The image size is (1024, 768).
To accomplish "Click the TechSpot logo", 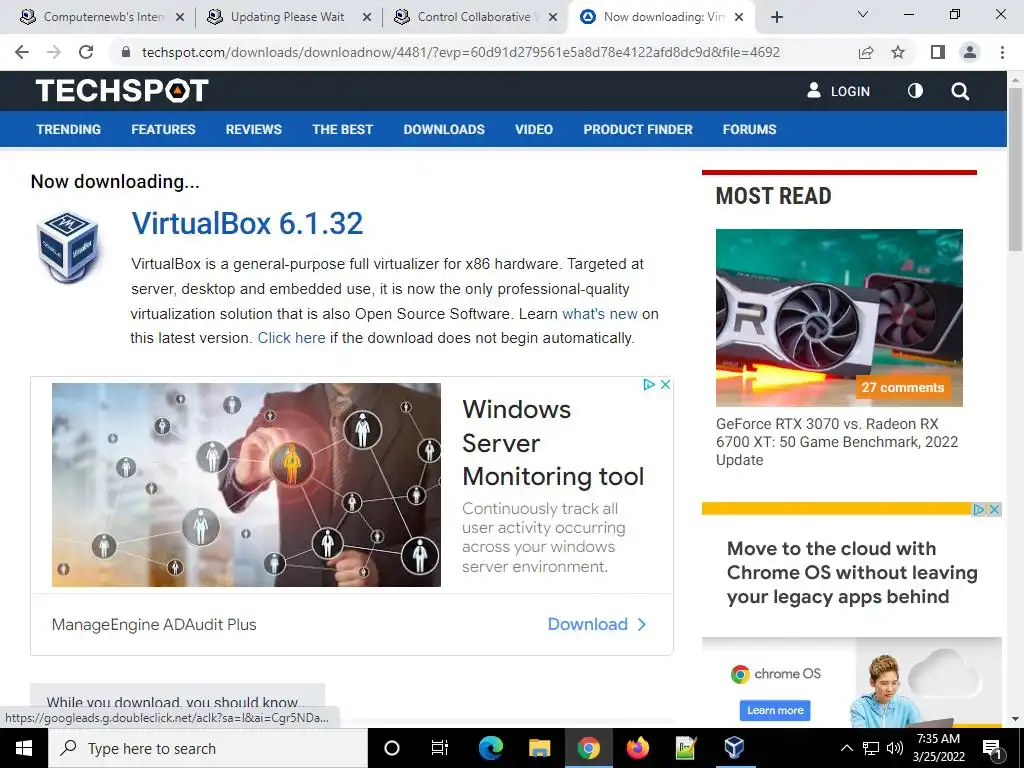I will 122,90.
